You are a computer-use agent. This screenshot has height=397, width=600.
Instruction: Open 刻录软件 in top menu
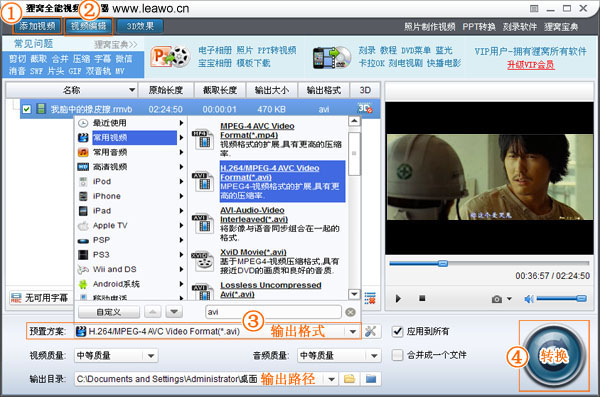coord(520,27)
